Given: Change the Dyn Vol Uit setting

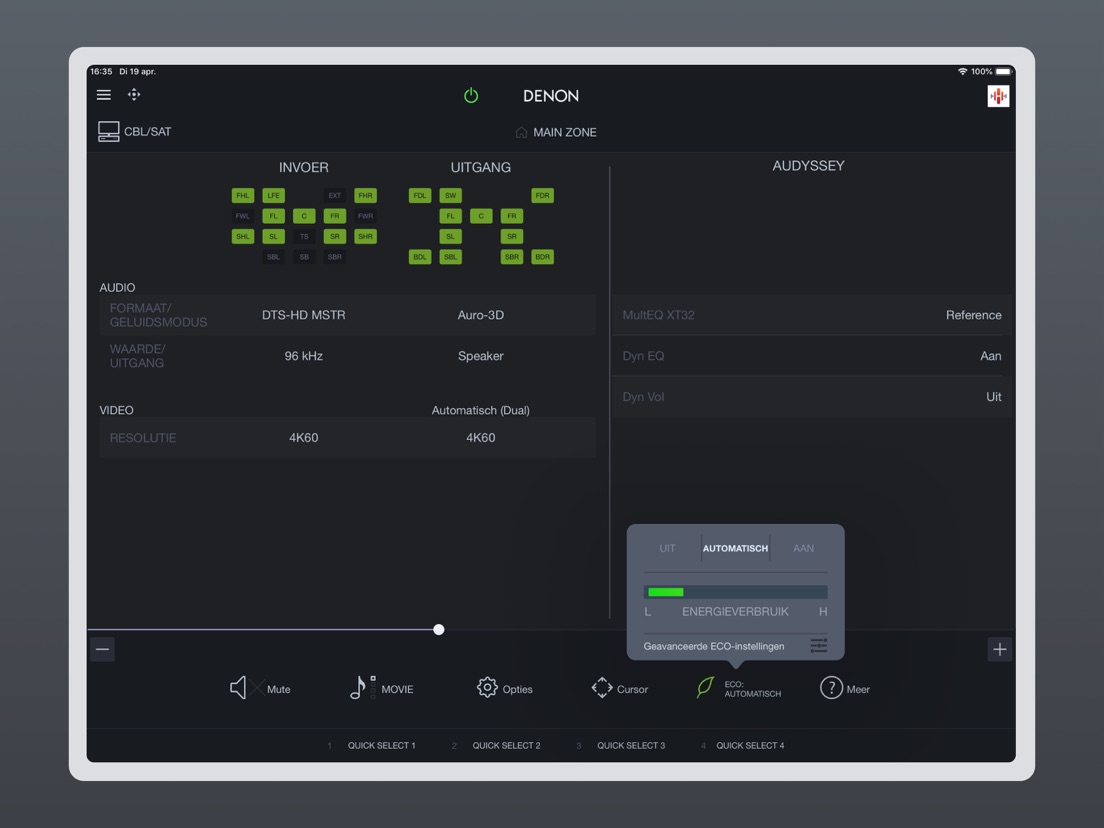Looking at the screenshot, I should click(812, 396).
